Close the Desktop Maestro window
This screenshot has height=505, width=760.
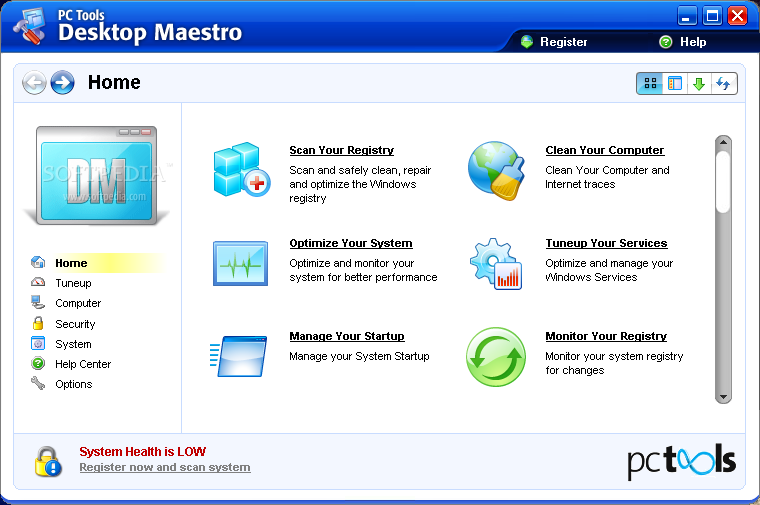[x=738, y=16]
